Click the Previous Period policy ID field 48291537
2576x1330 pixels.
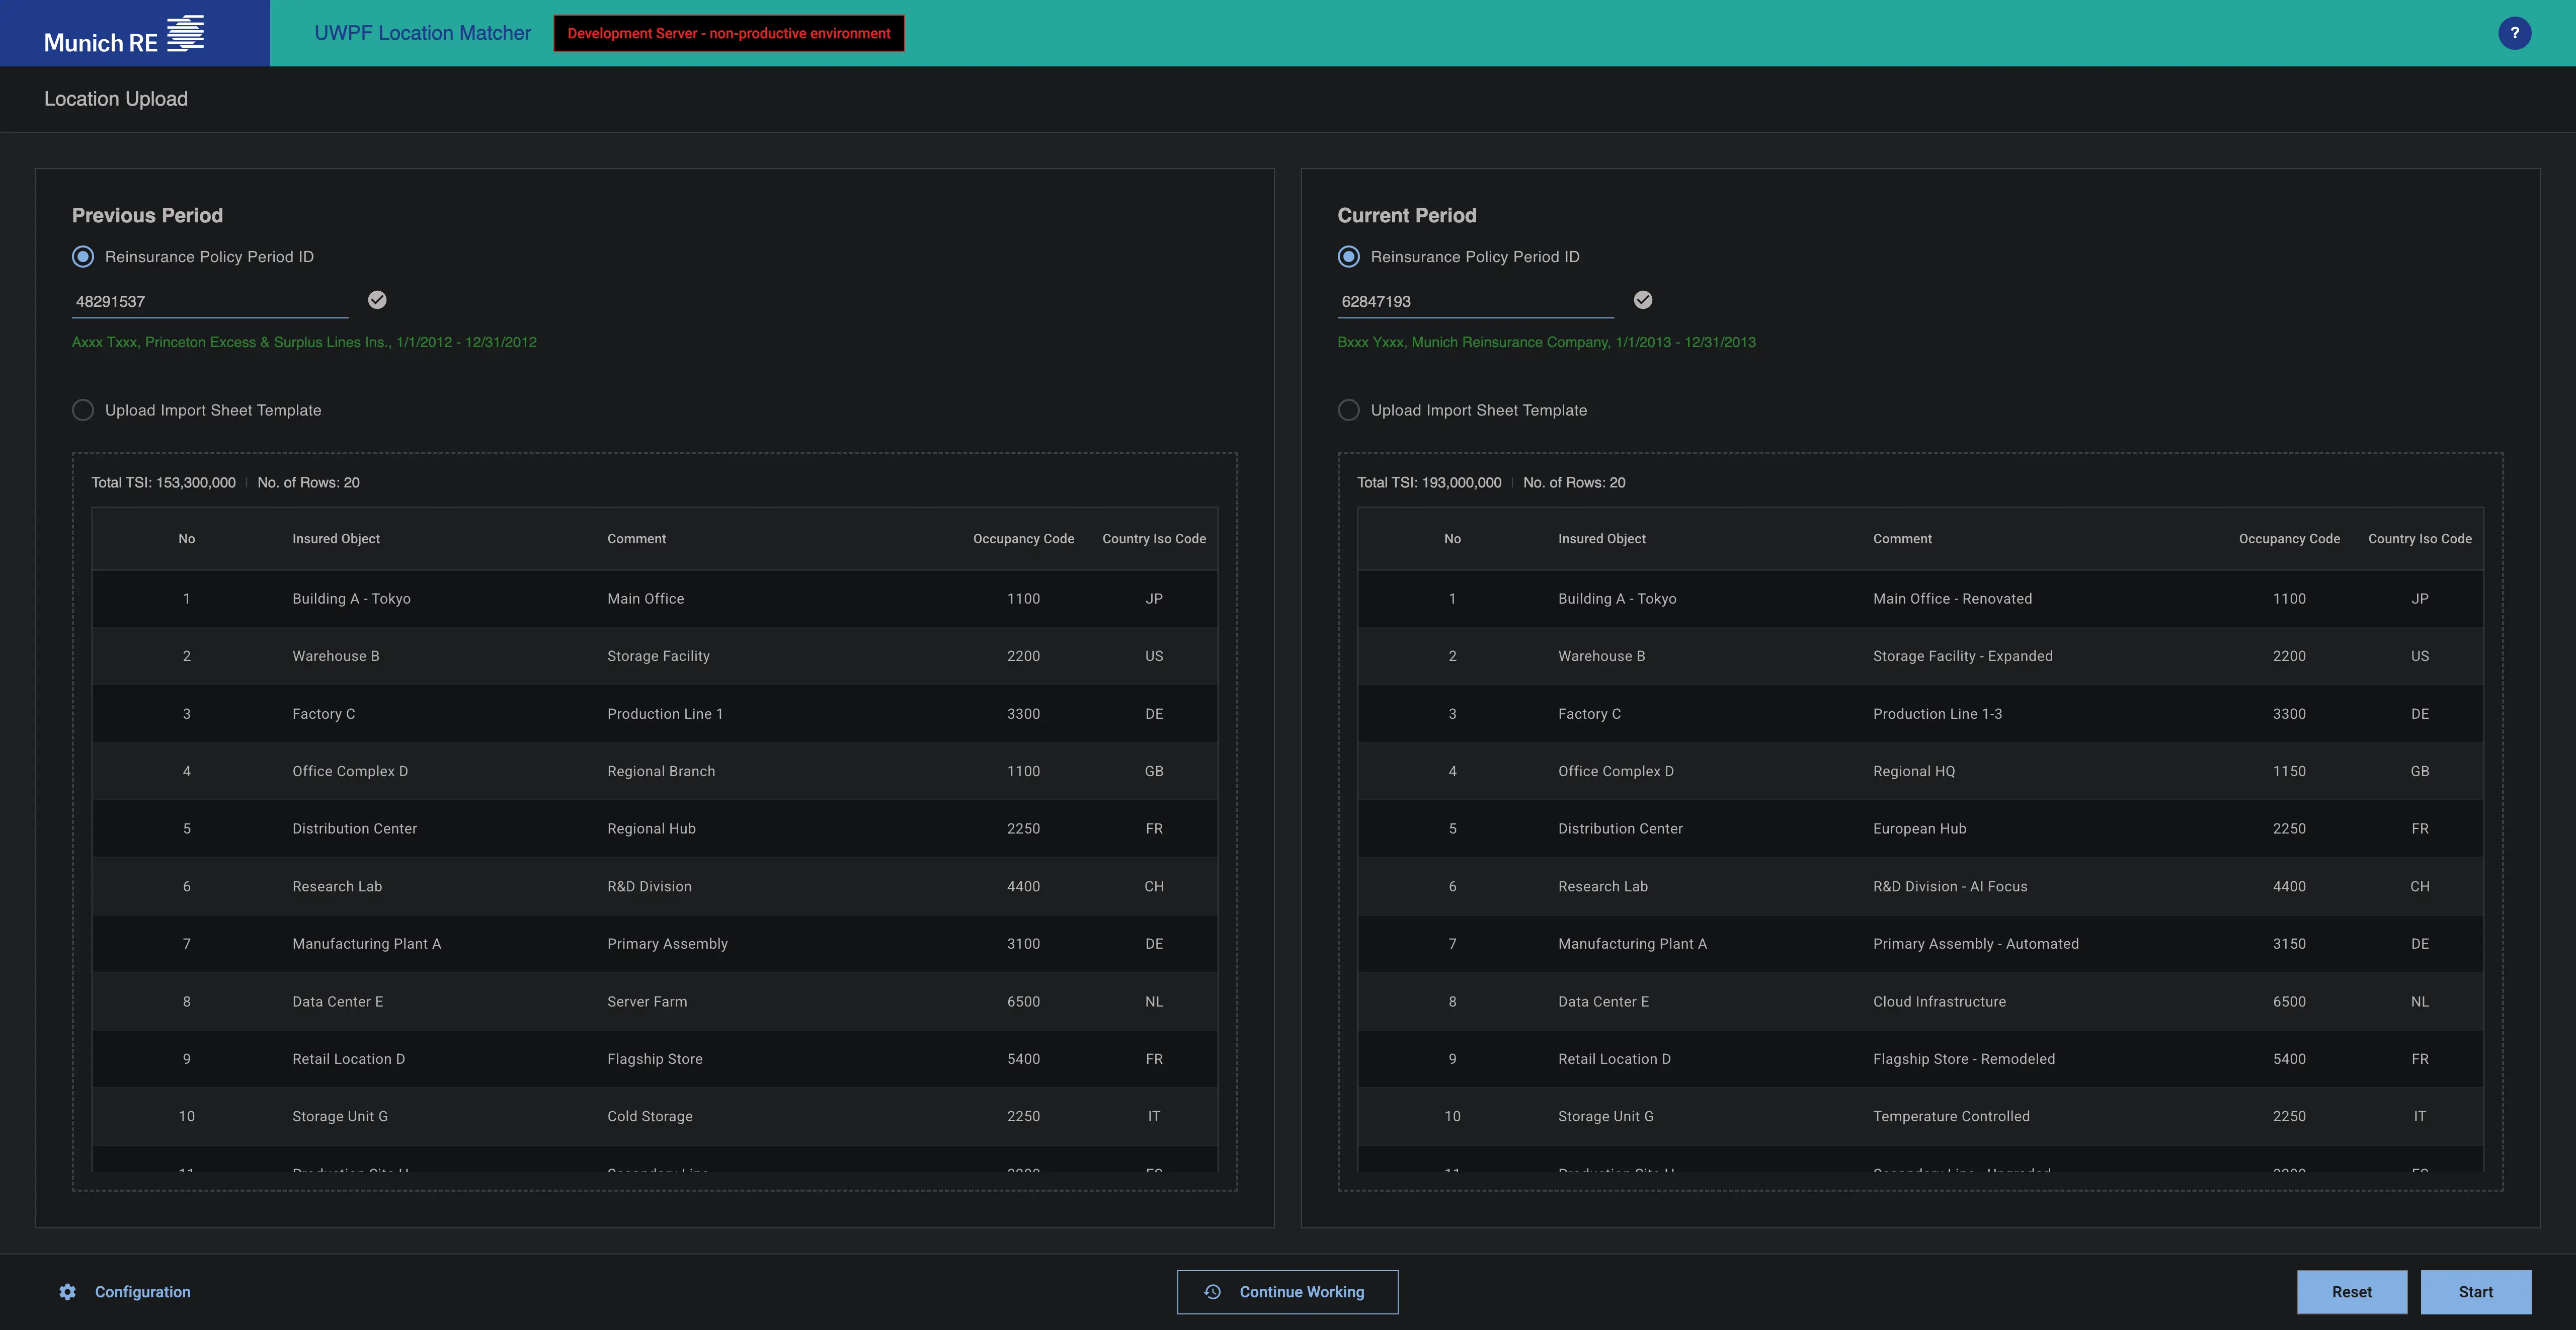click(x=210, y=301)
